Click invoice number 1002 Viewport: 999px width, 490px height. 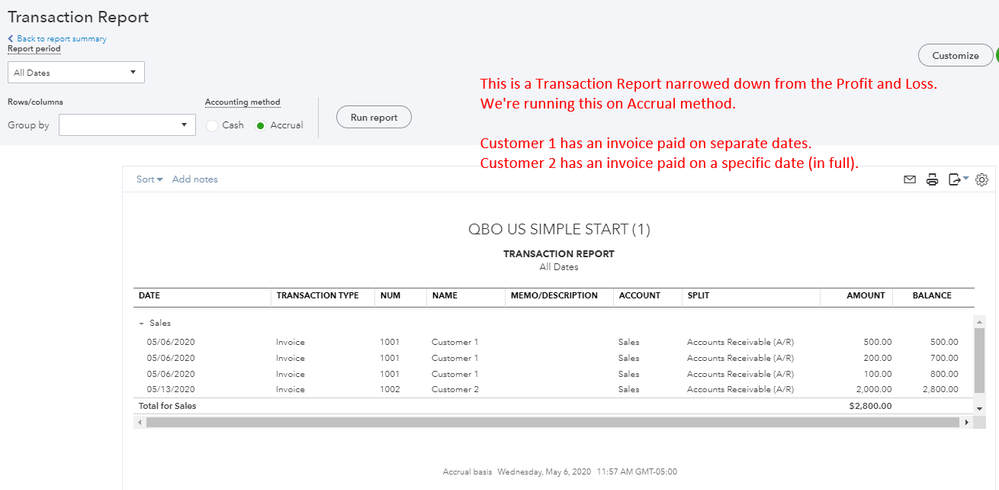390,389
